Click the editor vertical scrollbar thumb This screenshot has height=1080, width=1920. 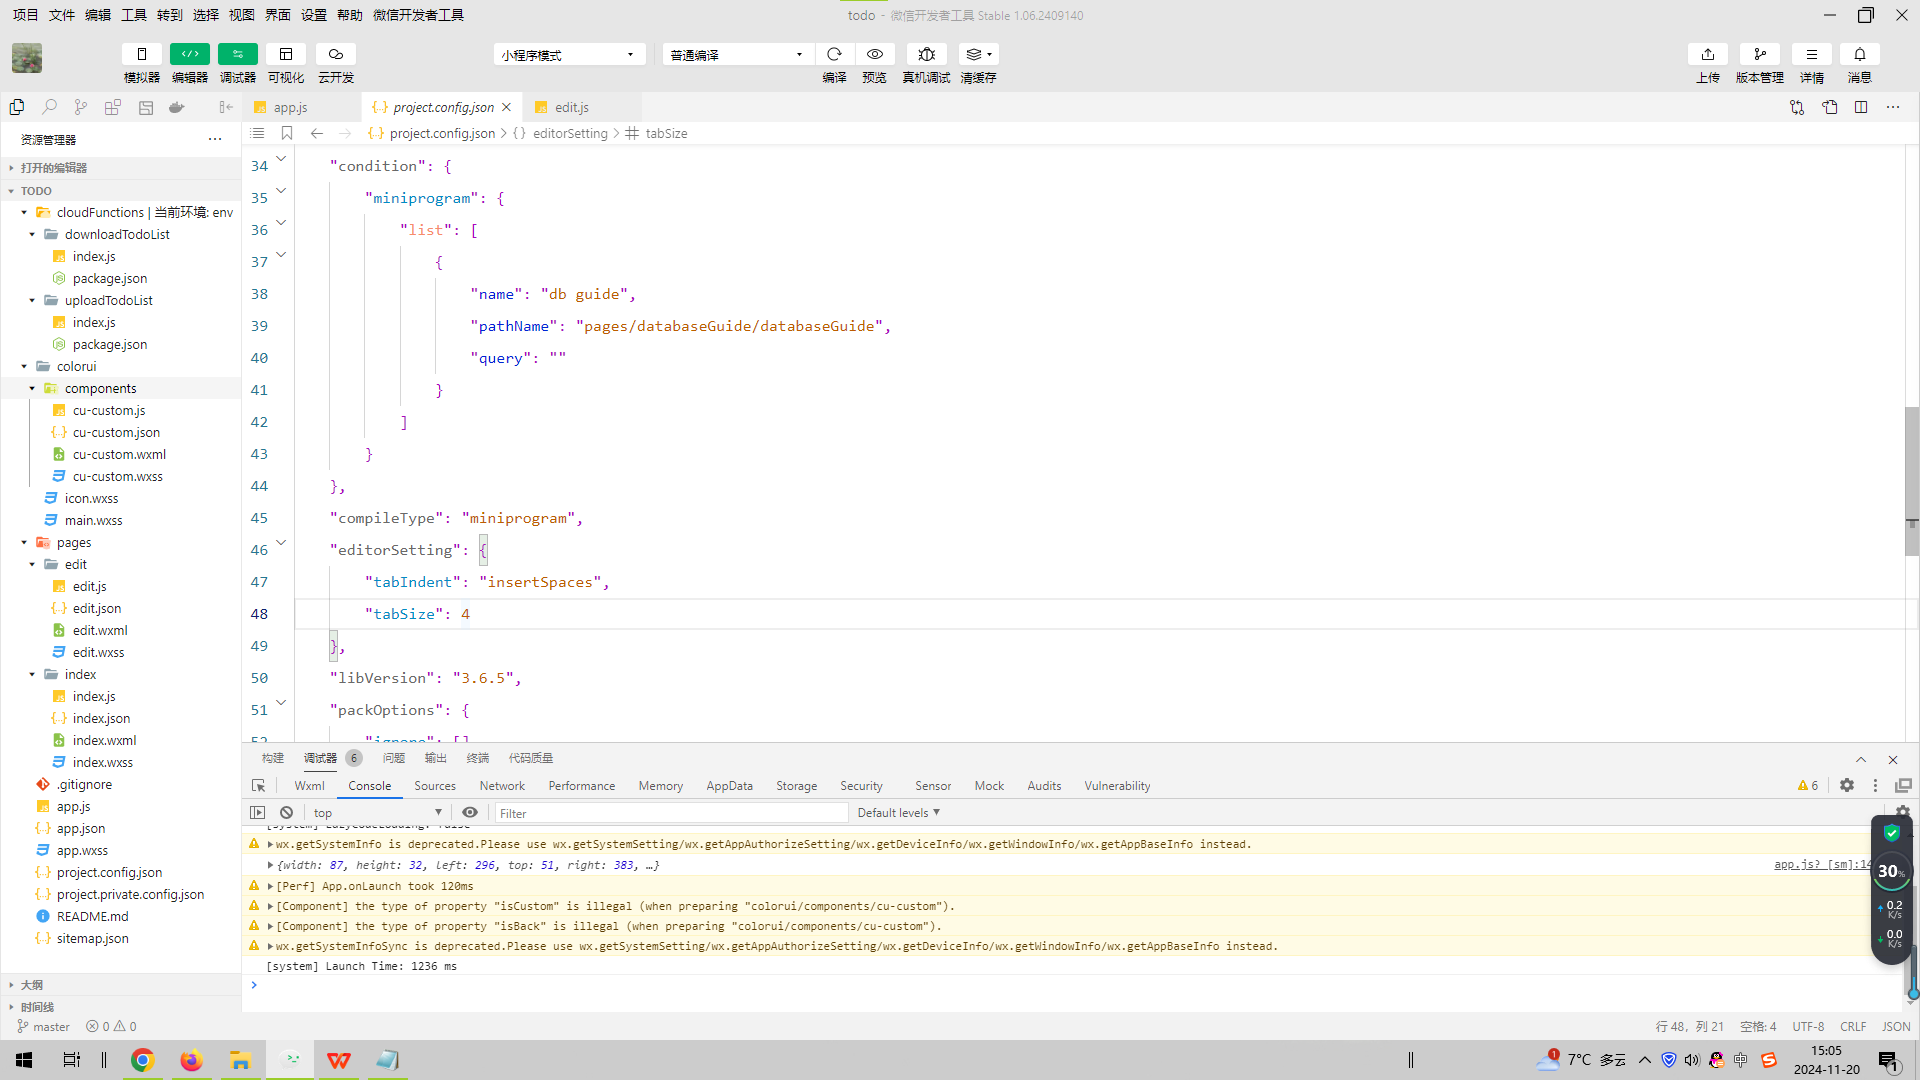pos(1911,480)
